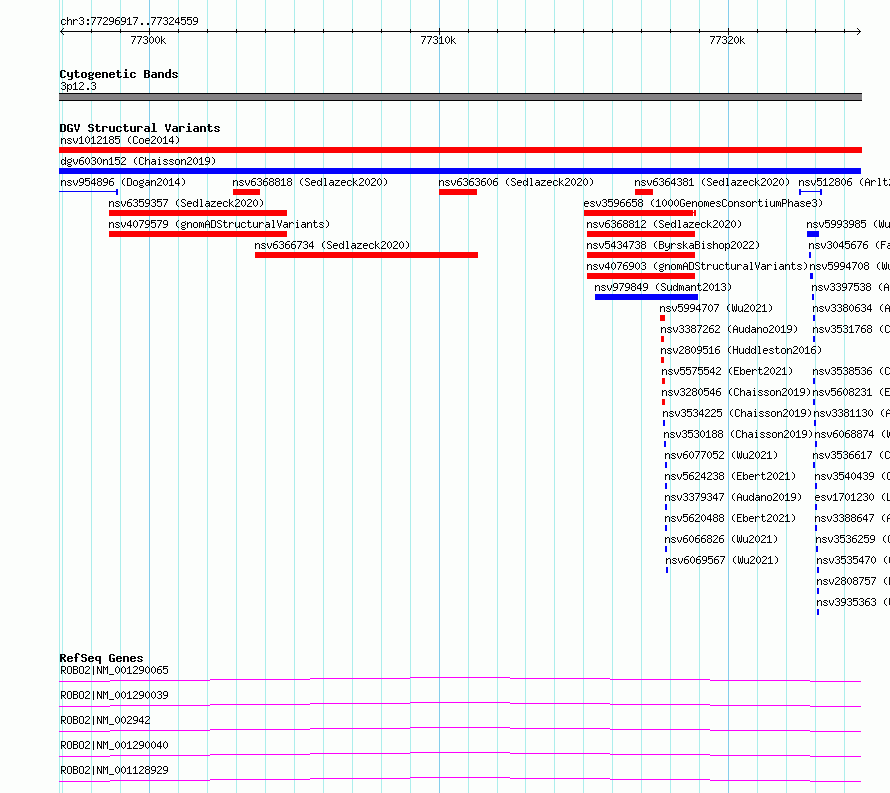Select nsv3538536 variant label

coord(851,371)
